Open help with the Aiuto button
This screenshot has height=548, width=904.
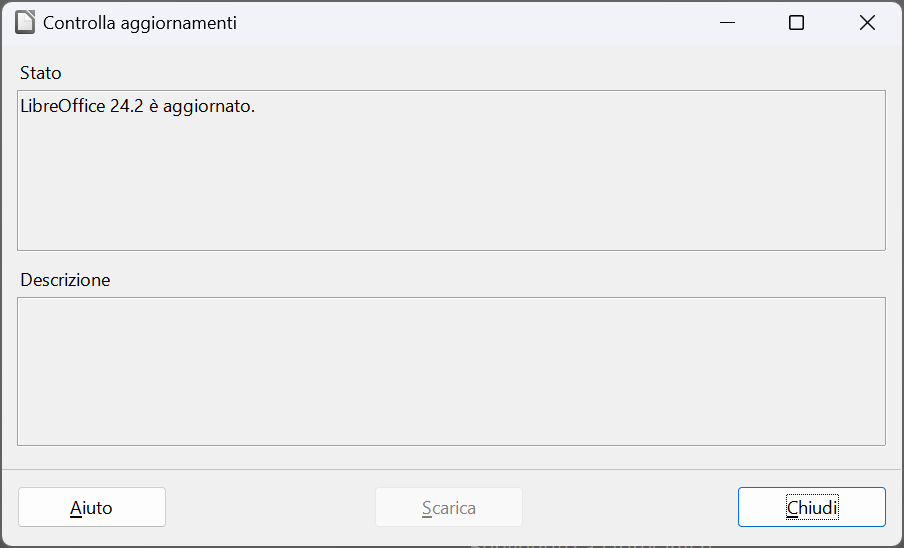92,507
